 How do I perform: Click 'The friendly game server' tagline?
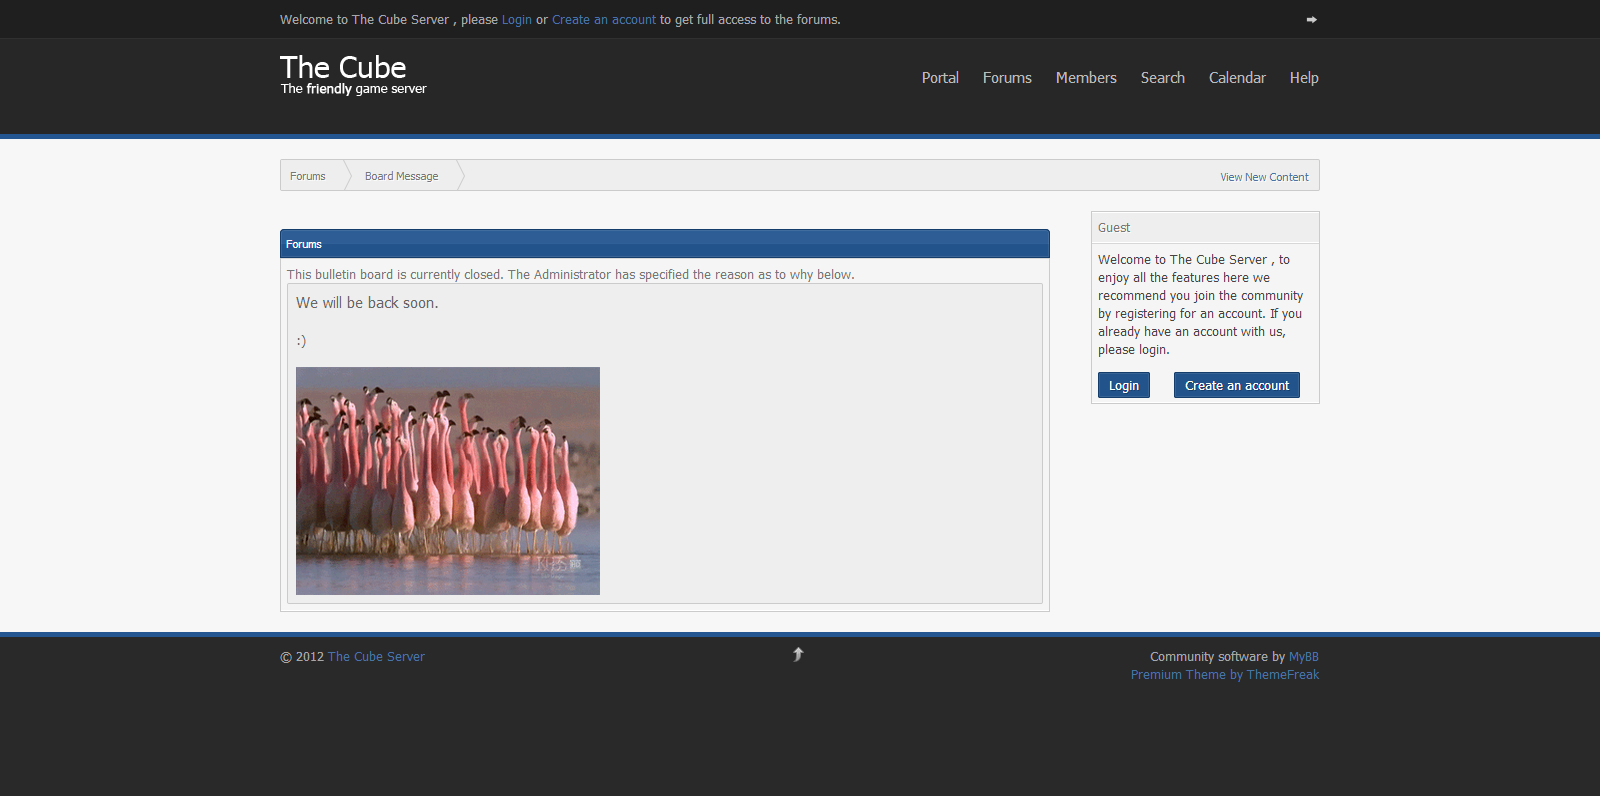(x=354, y=89)
